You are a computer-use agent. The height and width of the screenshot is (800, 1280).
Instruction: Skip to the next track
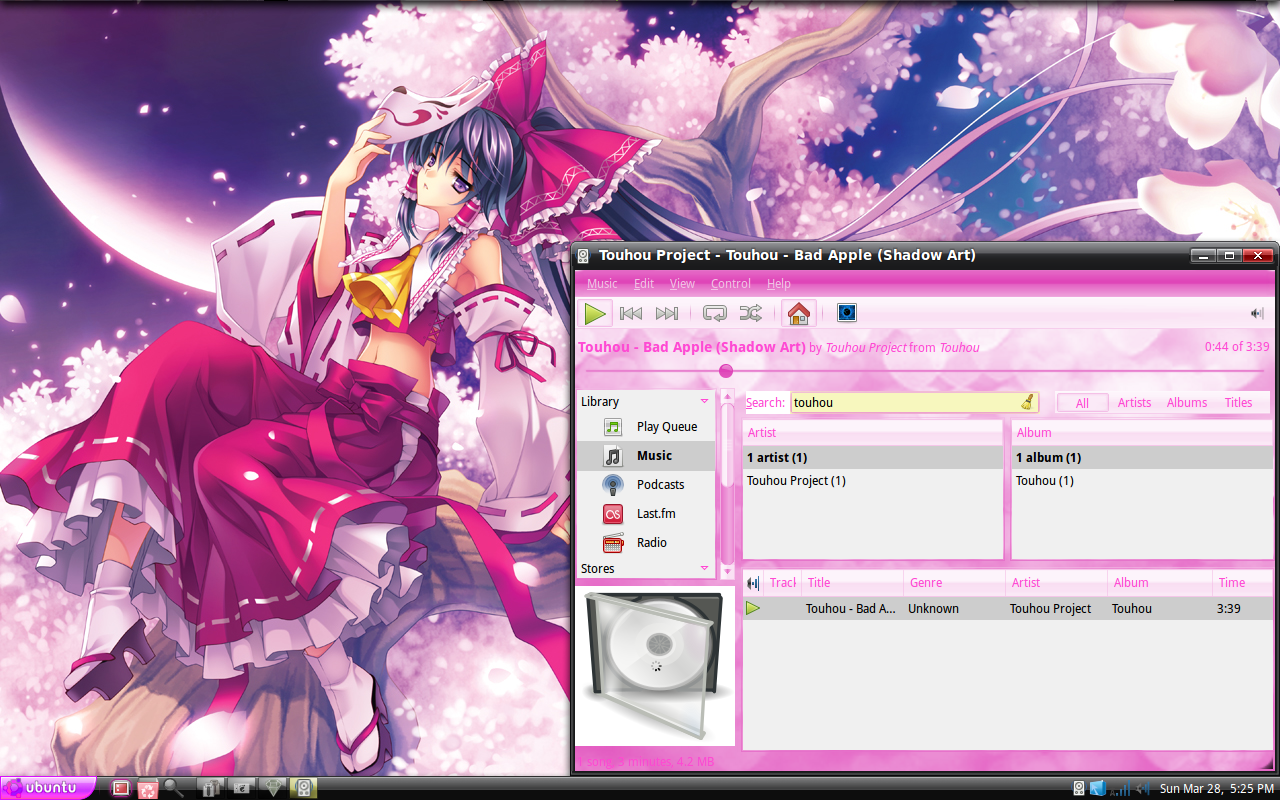[667, 314]
